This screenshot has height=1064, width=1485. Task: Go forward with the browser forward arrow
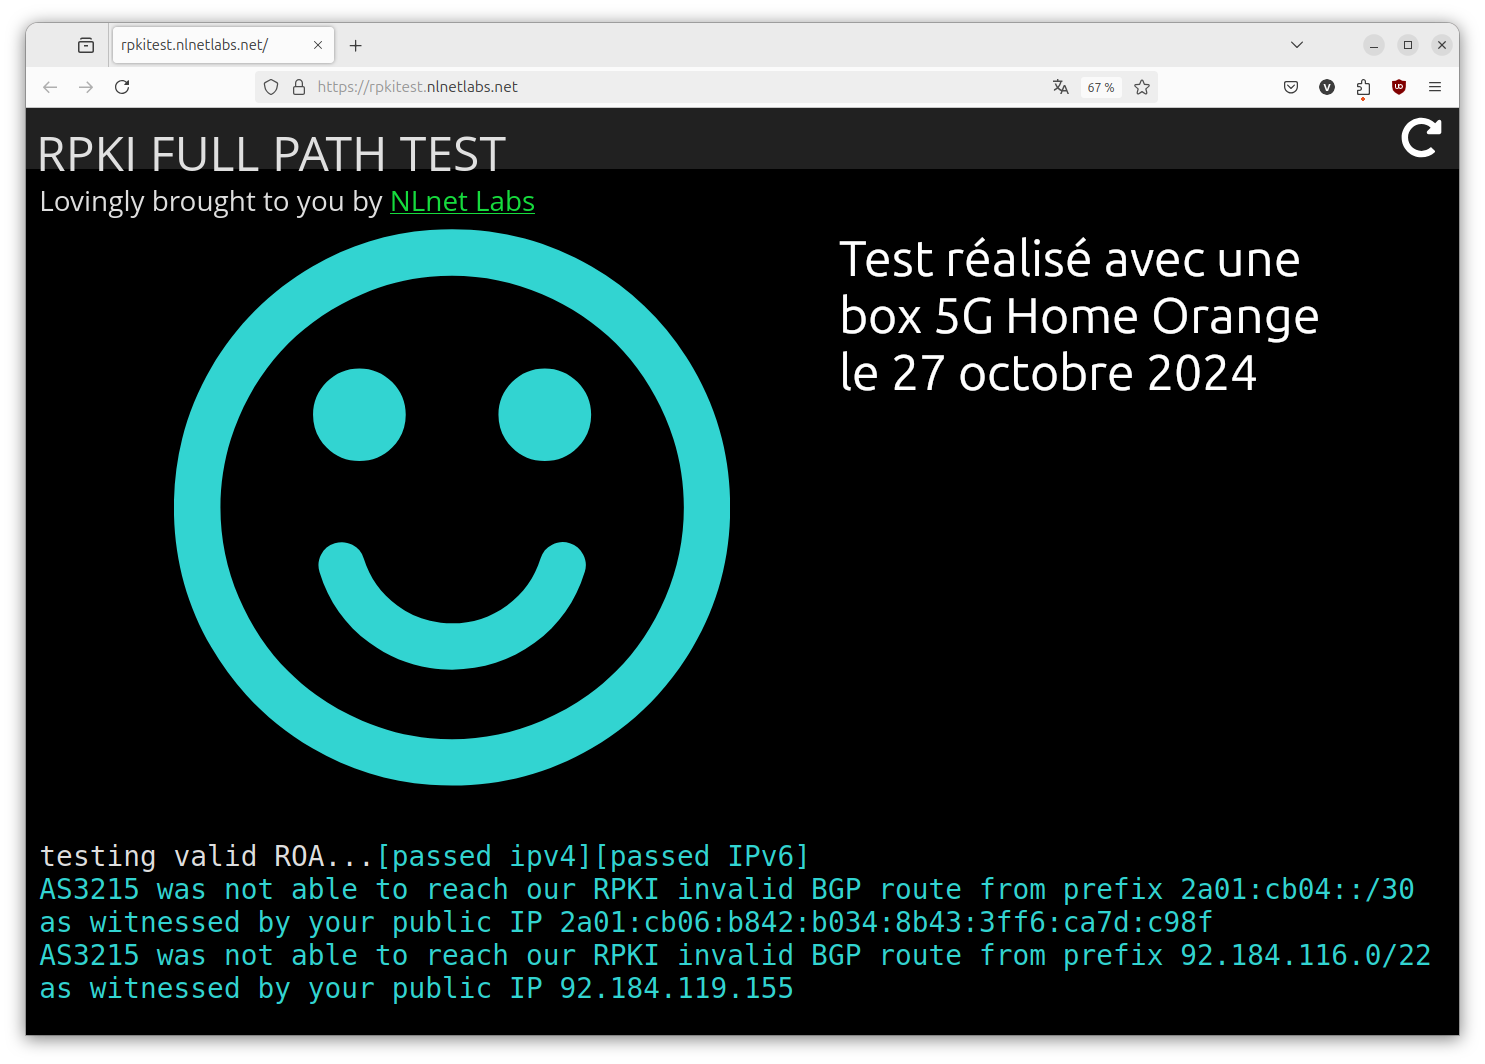click(86, 87)
